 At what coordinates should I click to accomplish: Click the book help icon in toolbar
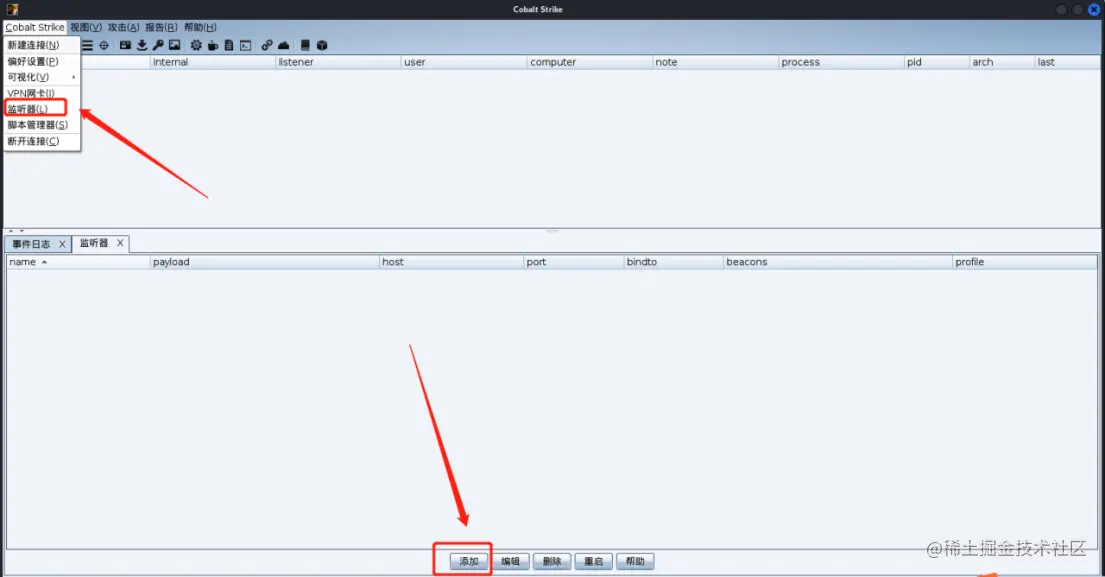[x=305, y=45]
